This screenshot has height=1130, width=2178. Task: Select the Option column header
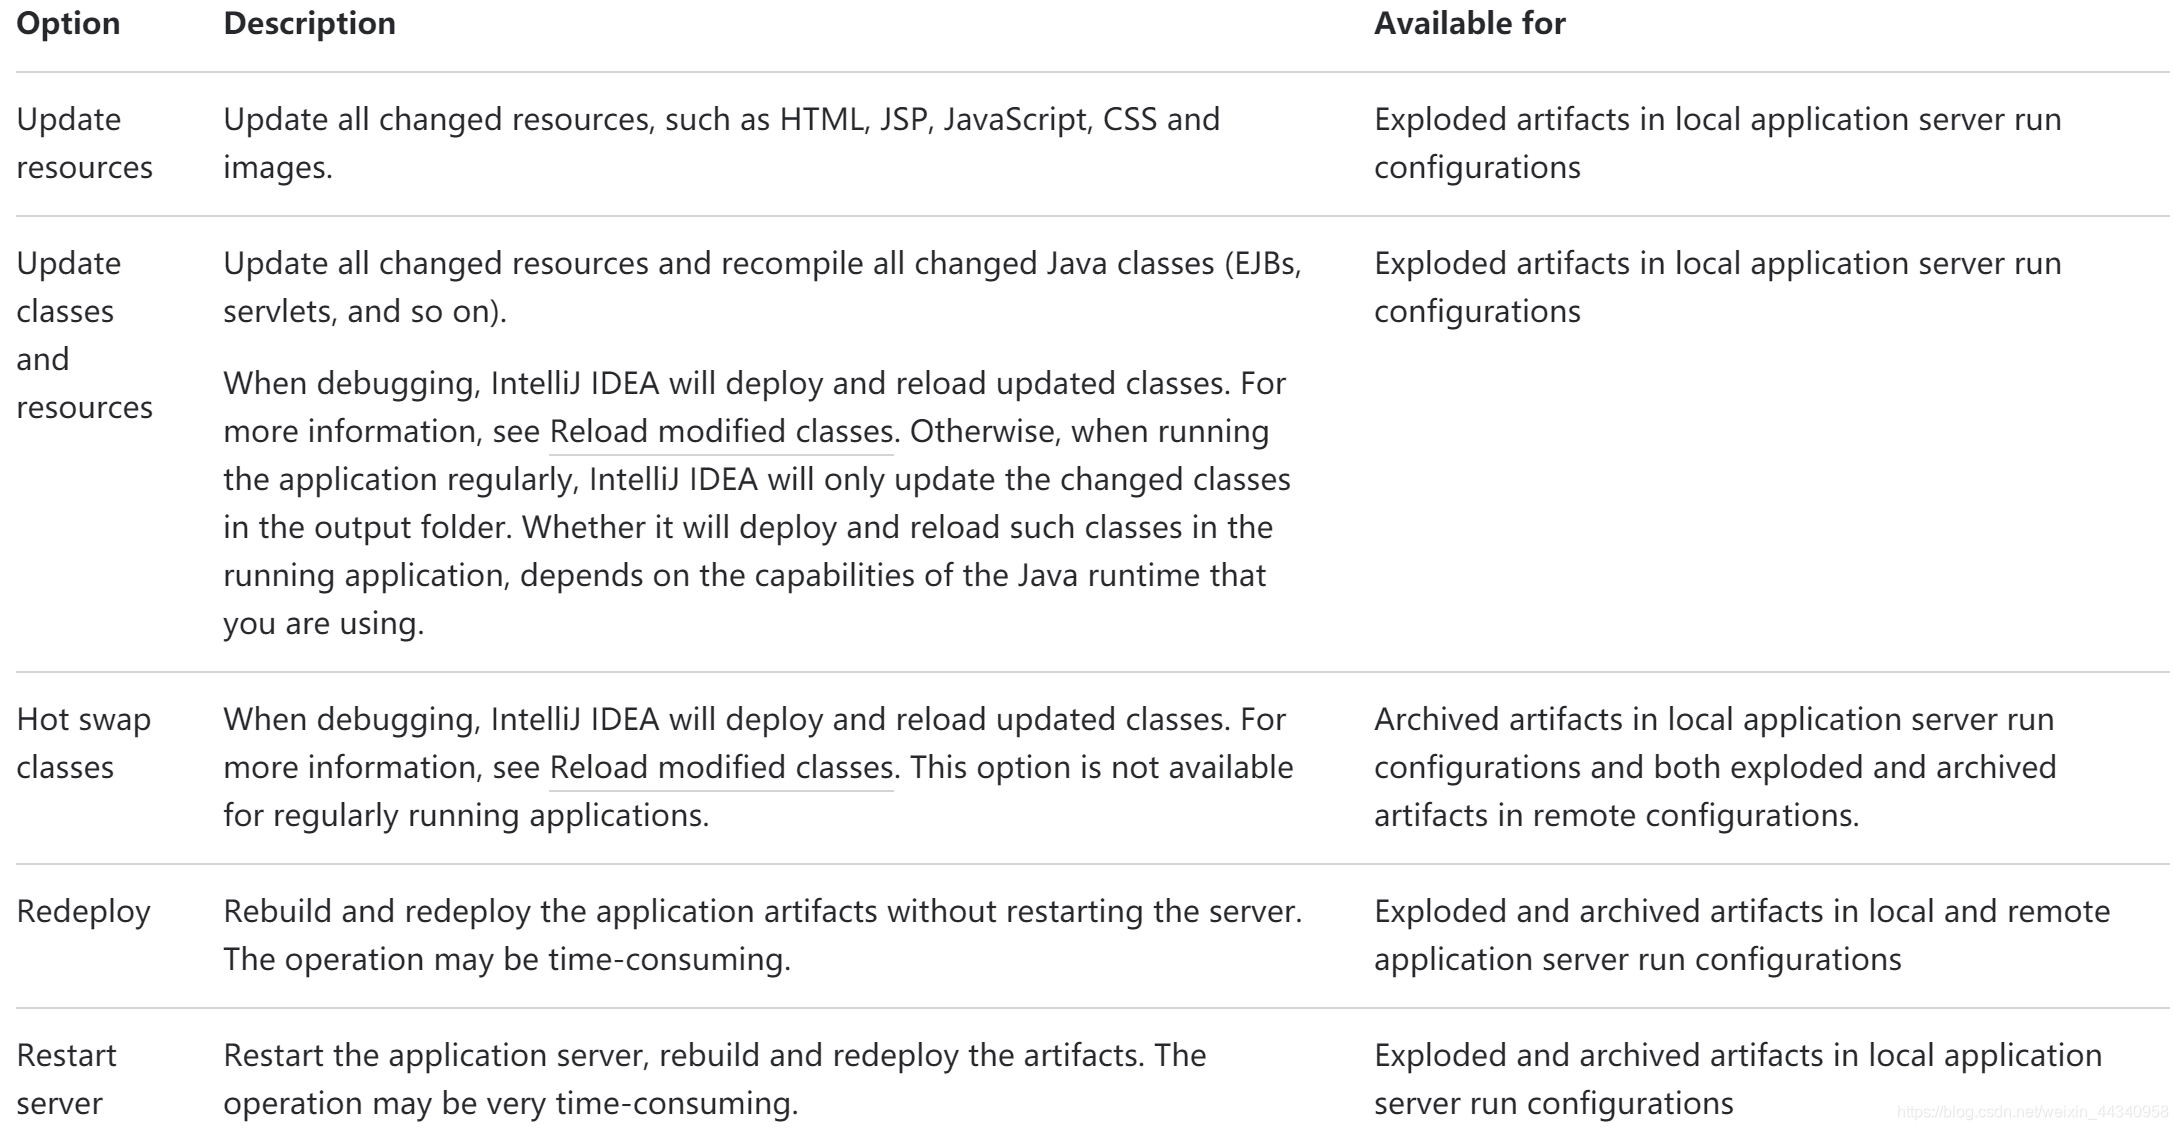click(x=68, y=23)
